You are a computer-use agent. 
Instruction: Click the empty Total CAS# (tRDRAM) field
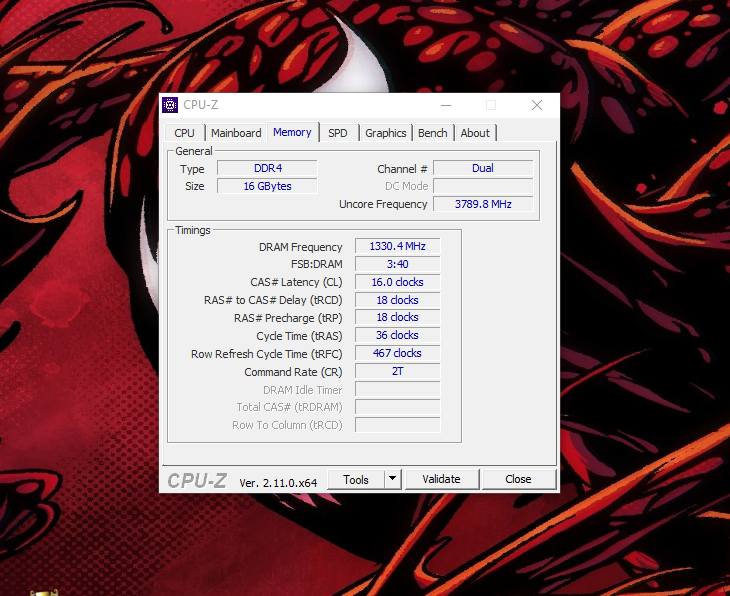tap(398, 406)
